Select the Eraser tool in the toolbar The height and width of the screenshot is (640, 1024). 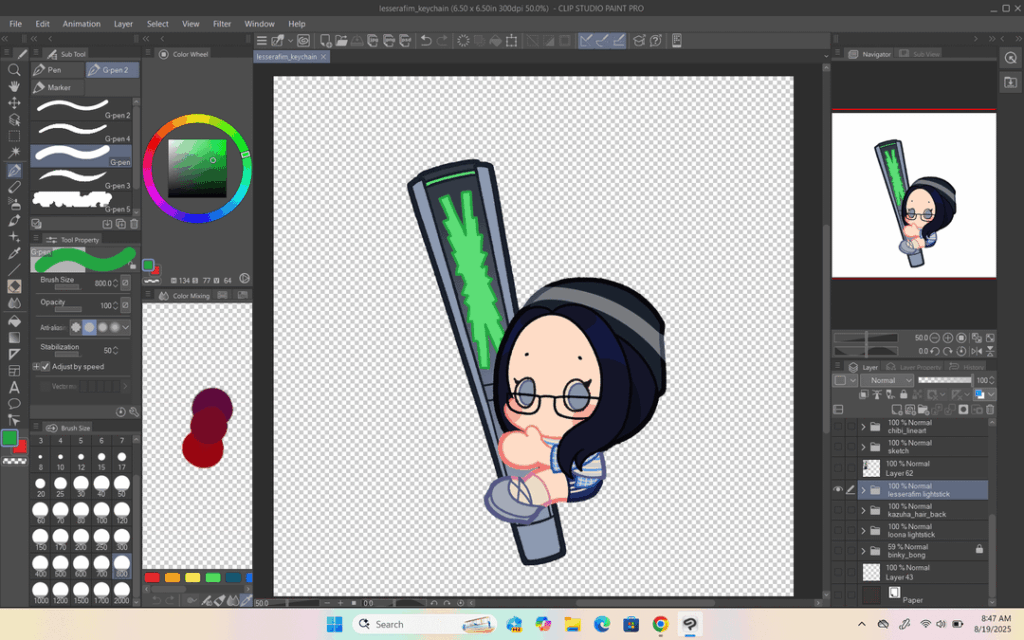point(14,186)
